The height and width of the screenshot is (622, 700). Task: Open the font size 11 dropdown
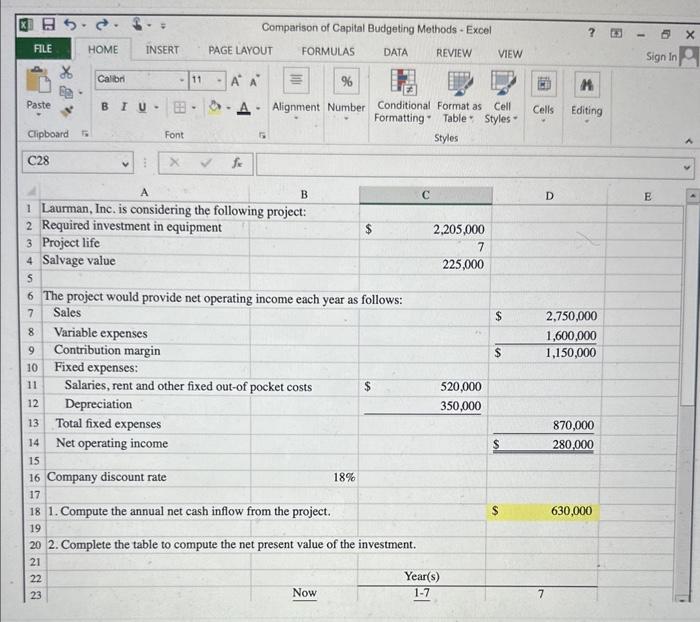click(219, 81)
